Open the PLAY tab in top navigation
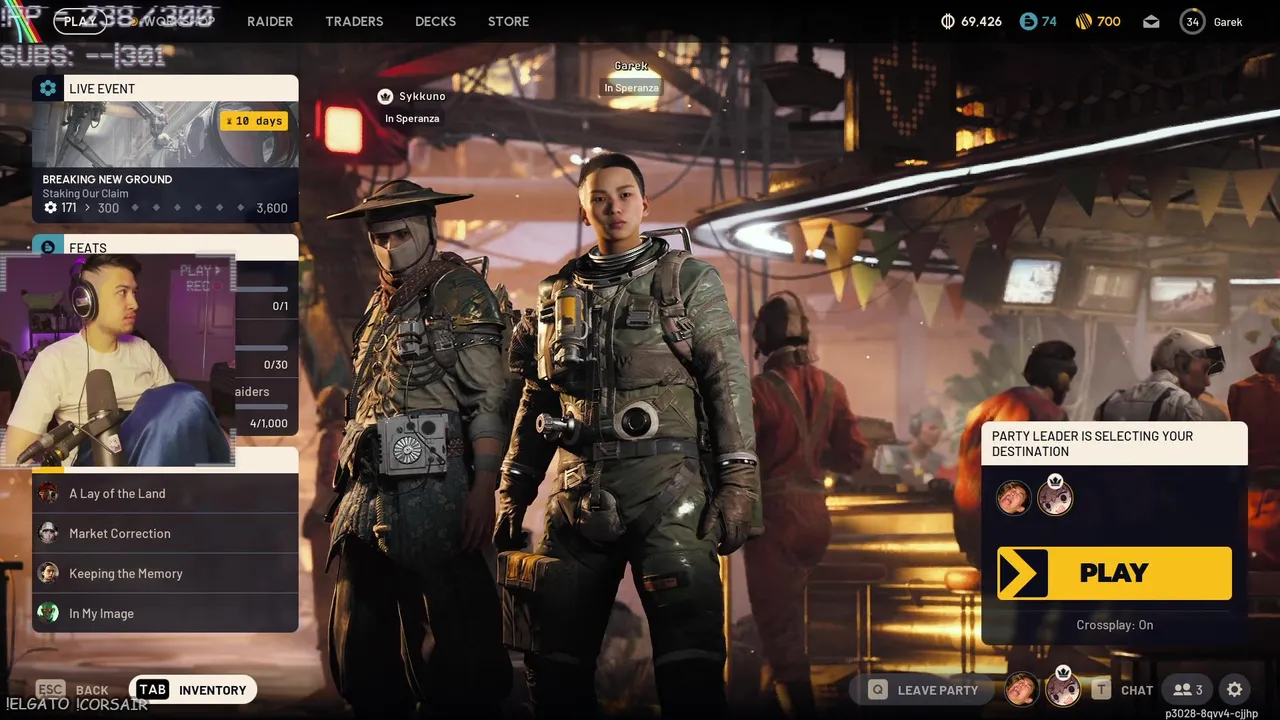 80,21
